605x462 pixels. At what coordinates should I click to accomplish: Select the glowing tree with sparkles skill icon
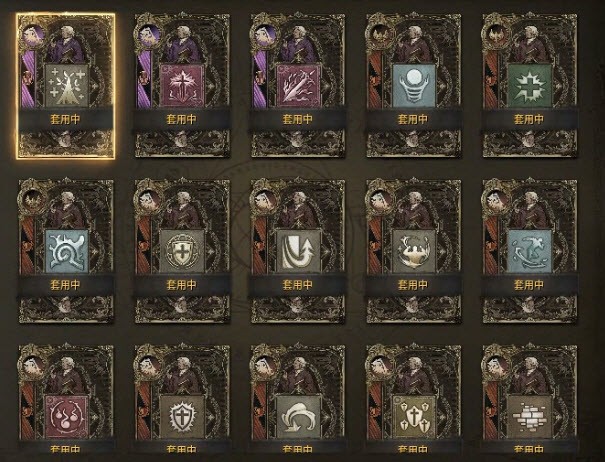click(66, 85)
